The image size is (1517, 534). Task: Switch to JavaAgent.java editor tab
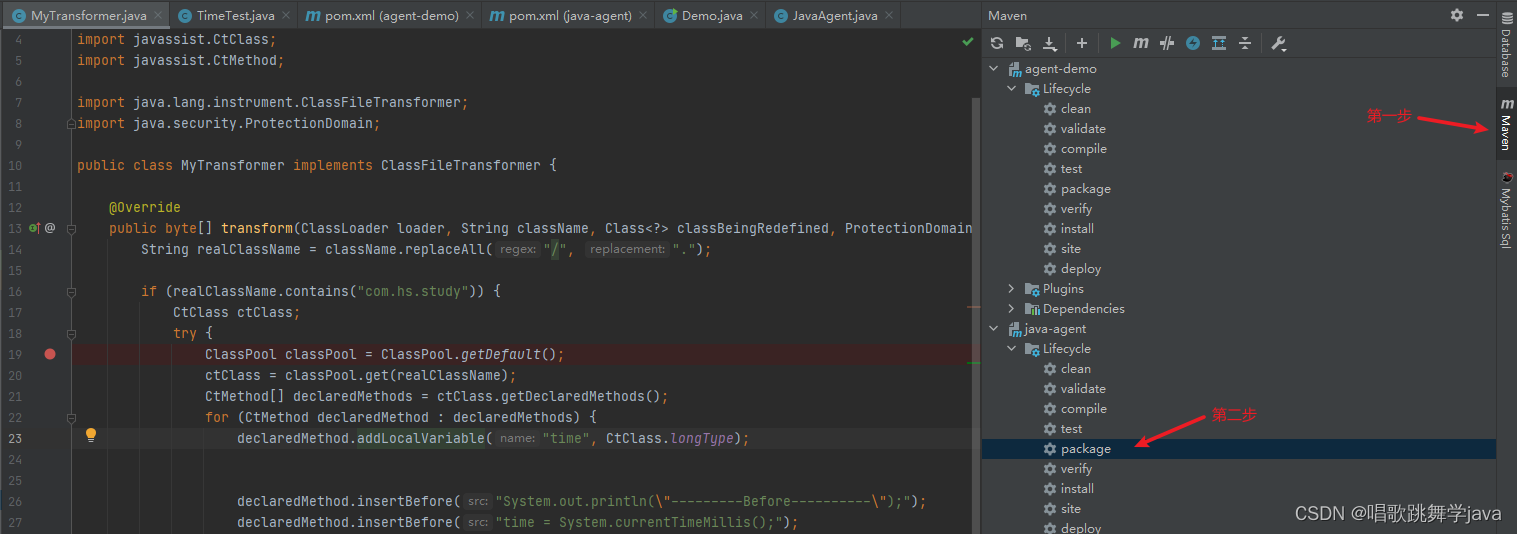835,16
